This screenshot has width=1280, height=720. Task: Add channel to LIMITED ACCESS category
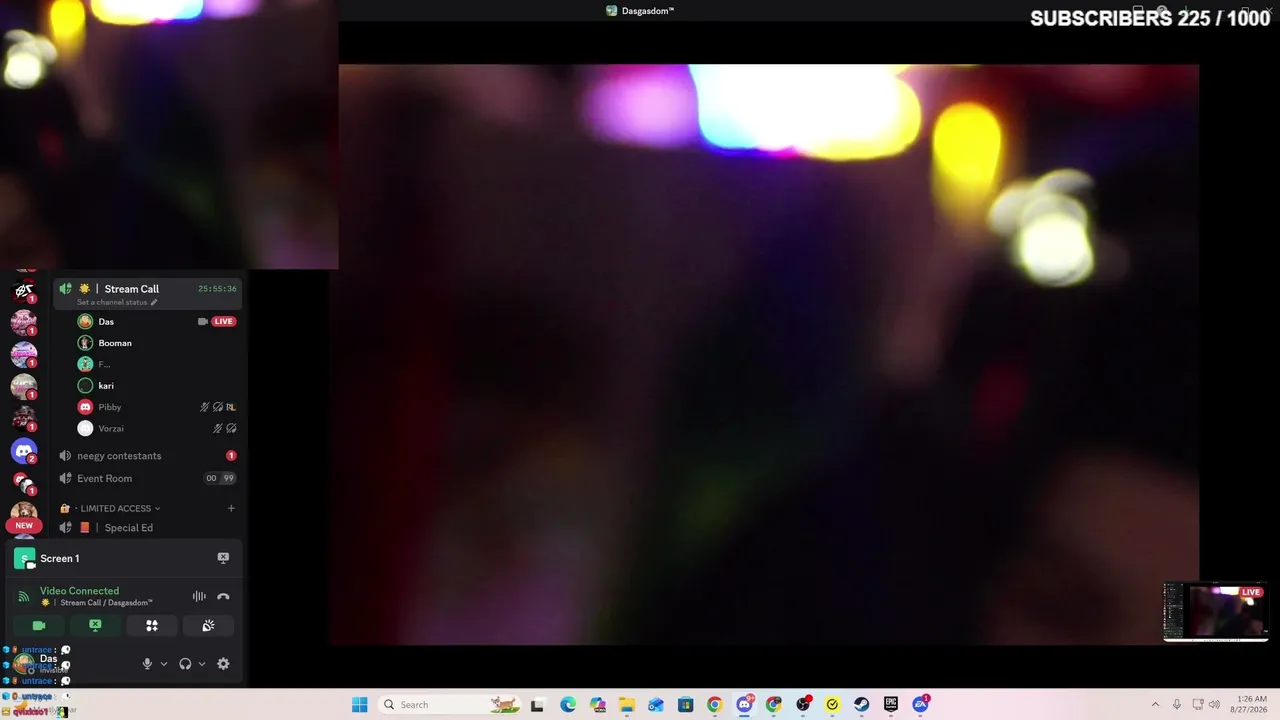pyautogui.click(x=231, y=508)
